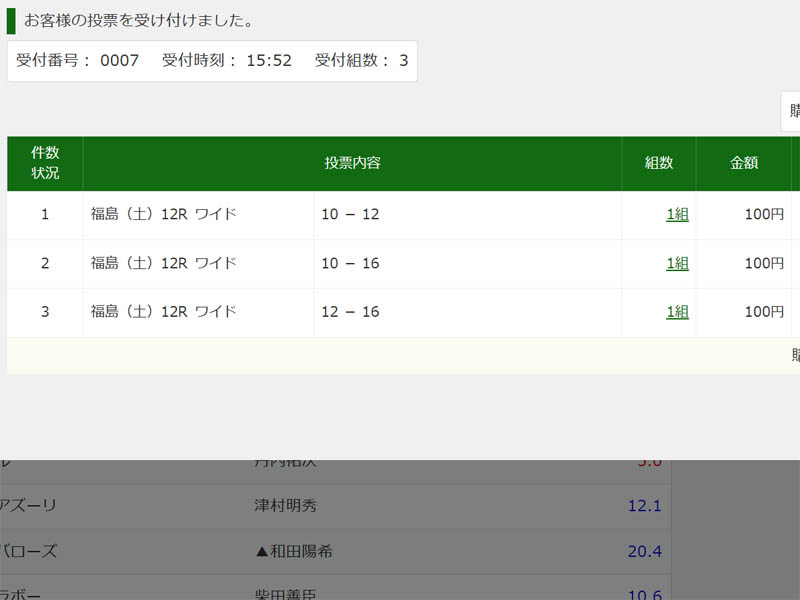Click 福島(土)12R ワイド in row 3
The height and width of the screenshot is (600, 800).
click(x=164, y=312)
